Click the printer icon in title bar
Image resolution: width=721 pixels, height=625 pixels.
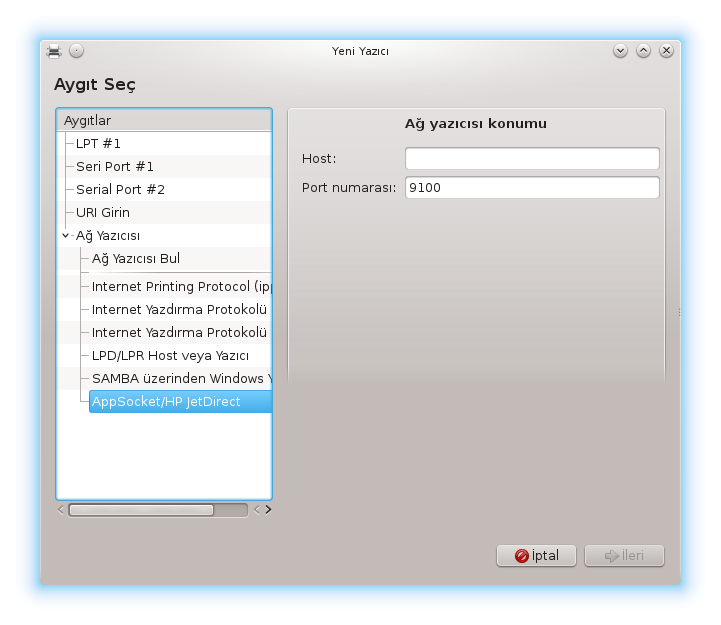tap(54, 51)
